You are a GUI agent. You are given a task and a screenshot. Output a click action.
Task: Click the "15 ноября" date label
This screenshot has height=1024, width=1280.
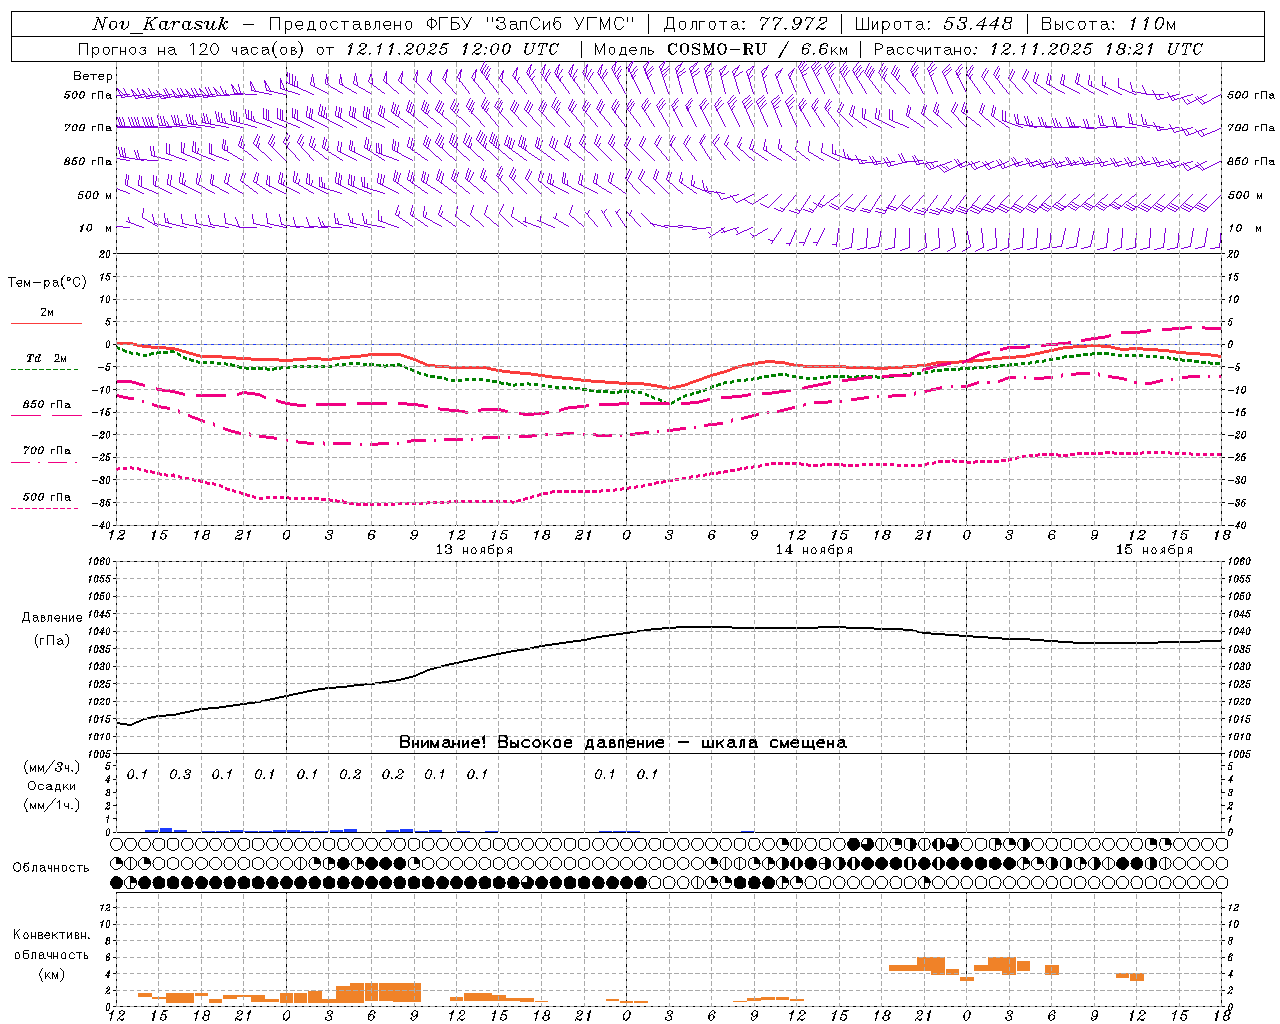1154,550
